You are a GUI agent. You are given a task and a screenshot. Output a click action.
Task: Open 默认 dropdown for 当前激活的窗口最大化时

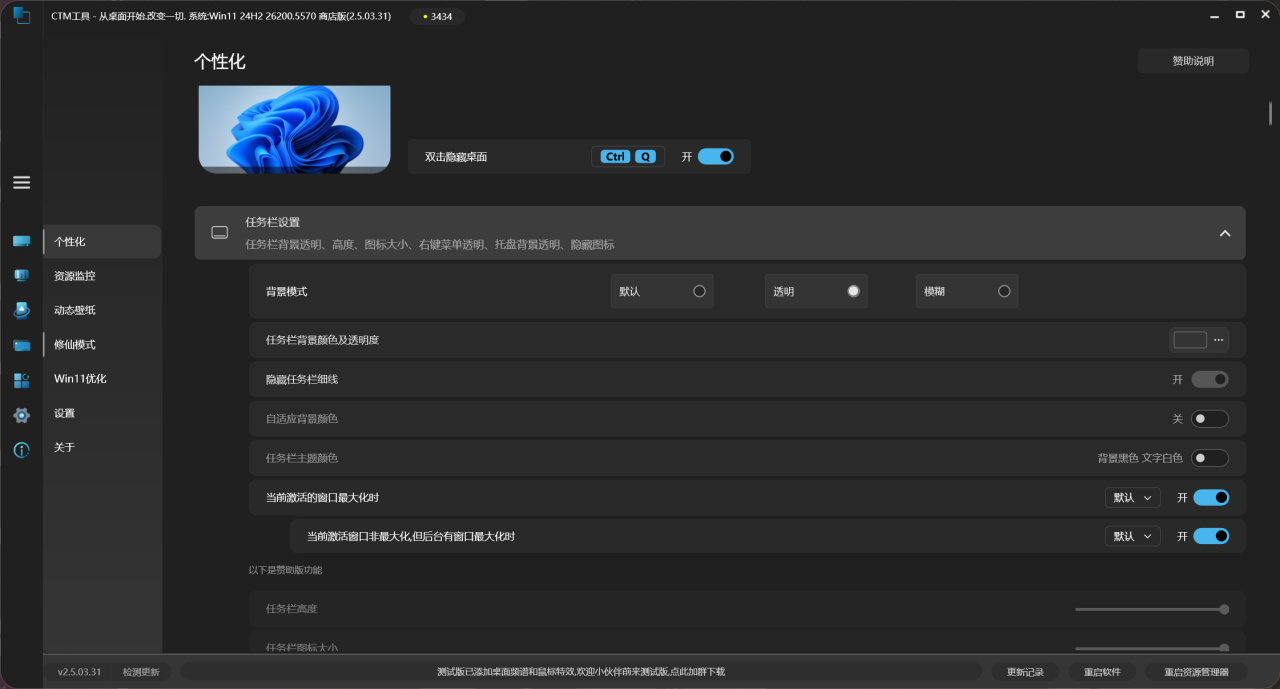point(1133,497)
